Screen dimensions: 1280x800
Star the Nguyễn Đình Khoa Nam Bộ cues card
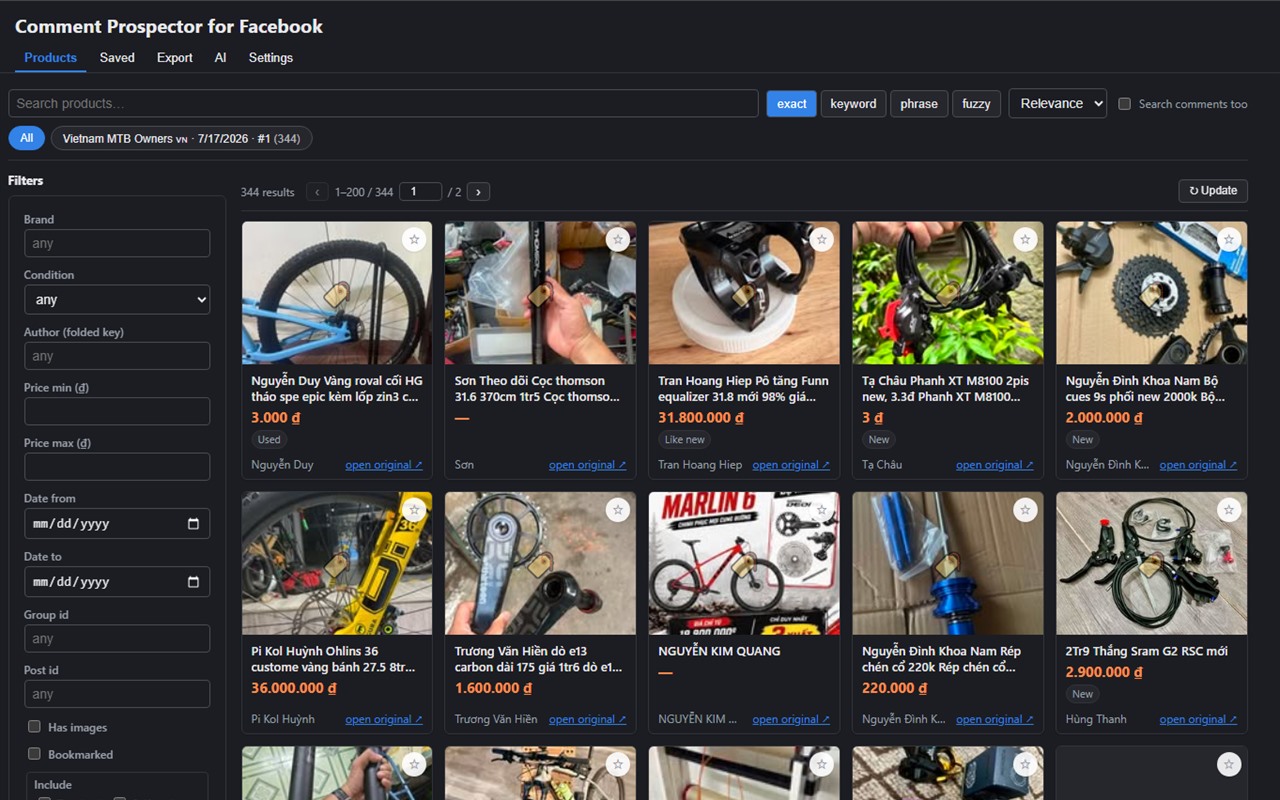1229,239
